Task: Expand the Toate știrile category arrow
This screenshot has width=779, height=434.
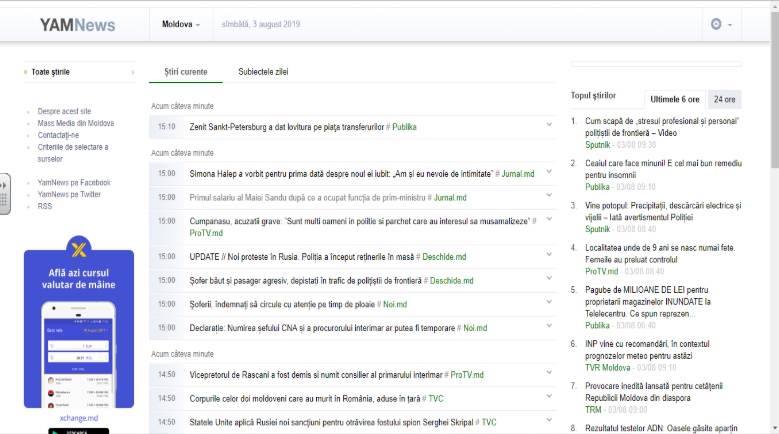Action: pyautogui.click(x=132, y=72)
